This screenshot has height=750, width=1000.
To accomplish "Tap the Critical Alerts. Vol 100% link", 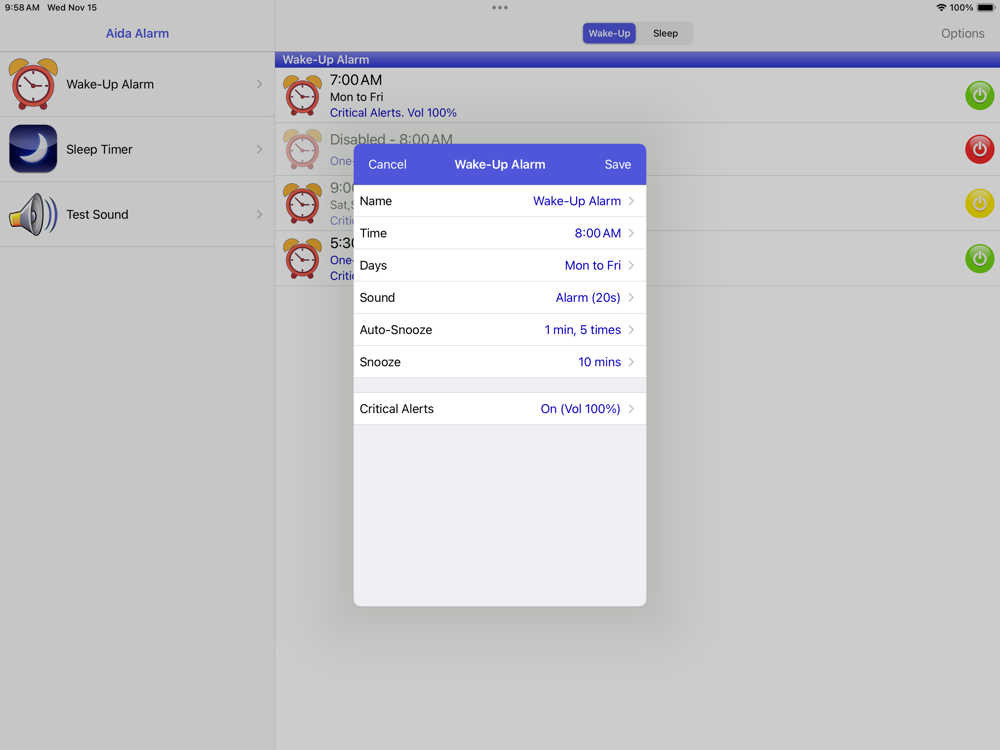I will (x=393, y=113).
